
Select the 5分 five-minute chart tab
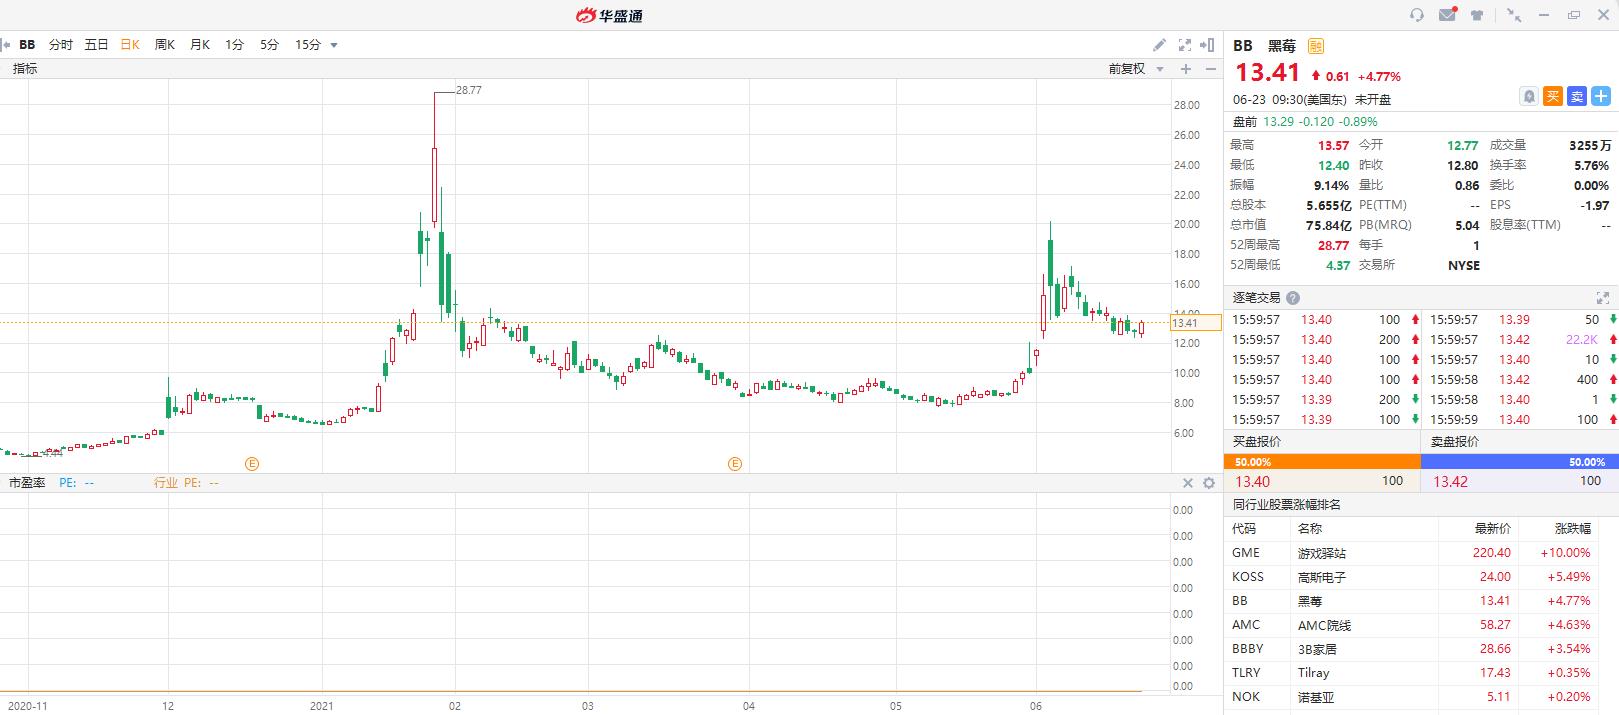[x=269, y=45]
